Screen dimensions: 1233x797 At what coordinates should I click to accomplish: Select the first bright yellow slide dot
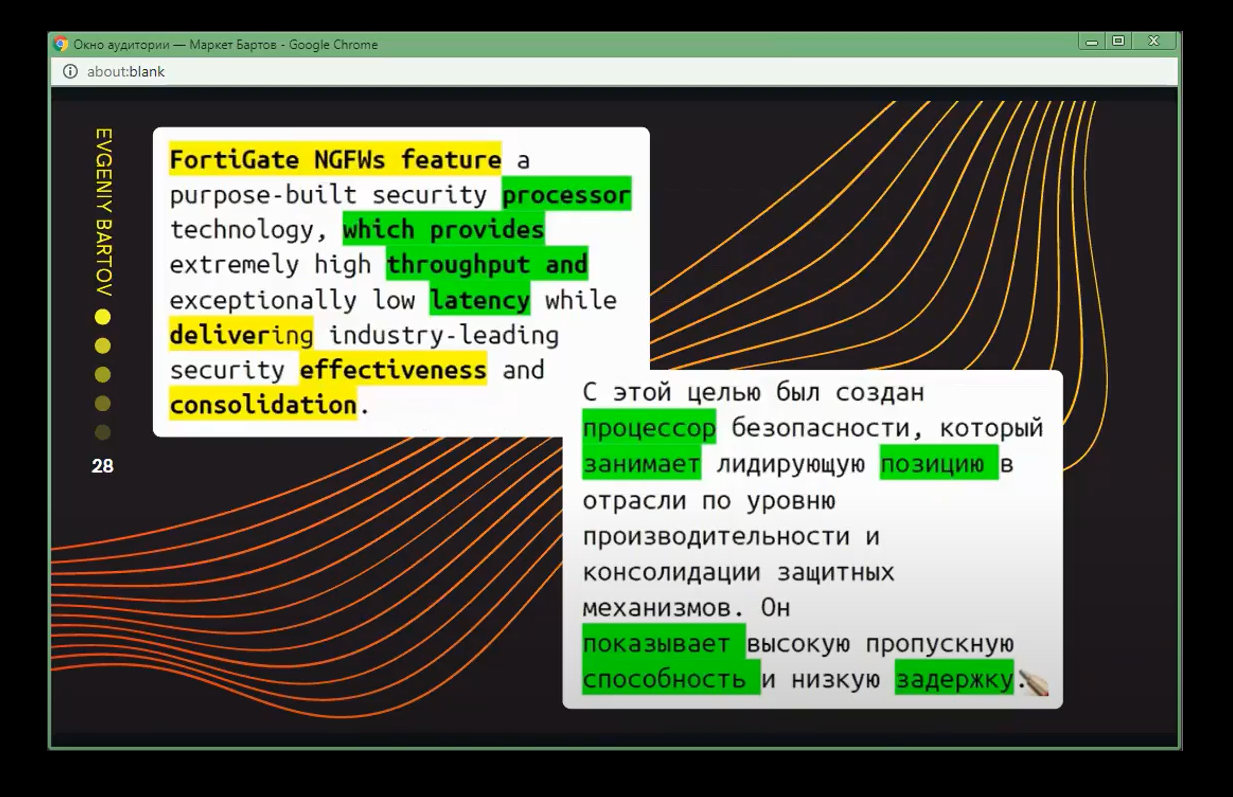[102, 317]
